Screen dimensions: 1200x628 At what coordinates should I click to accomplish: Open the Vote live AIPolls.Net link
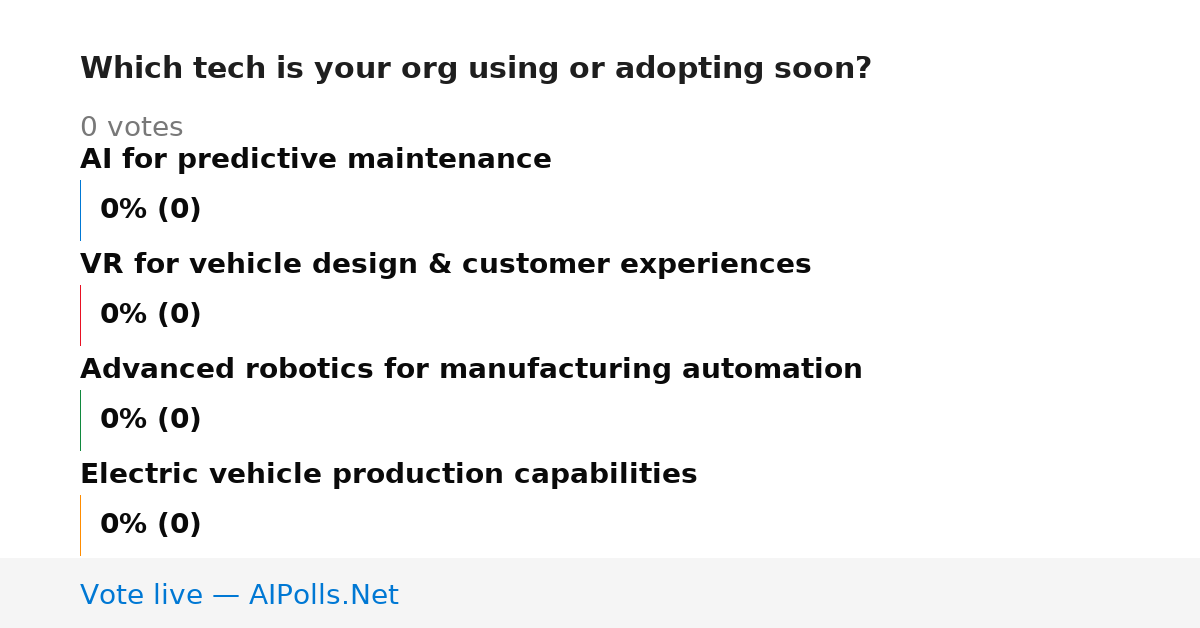pyautogui.click(x=239, y=595)
